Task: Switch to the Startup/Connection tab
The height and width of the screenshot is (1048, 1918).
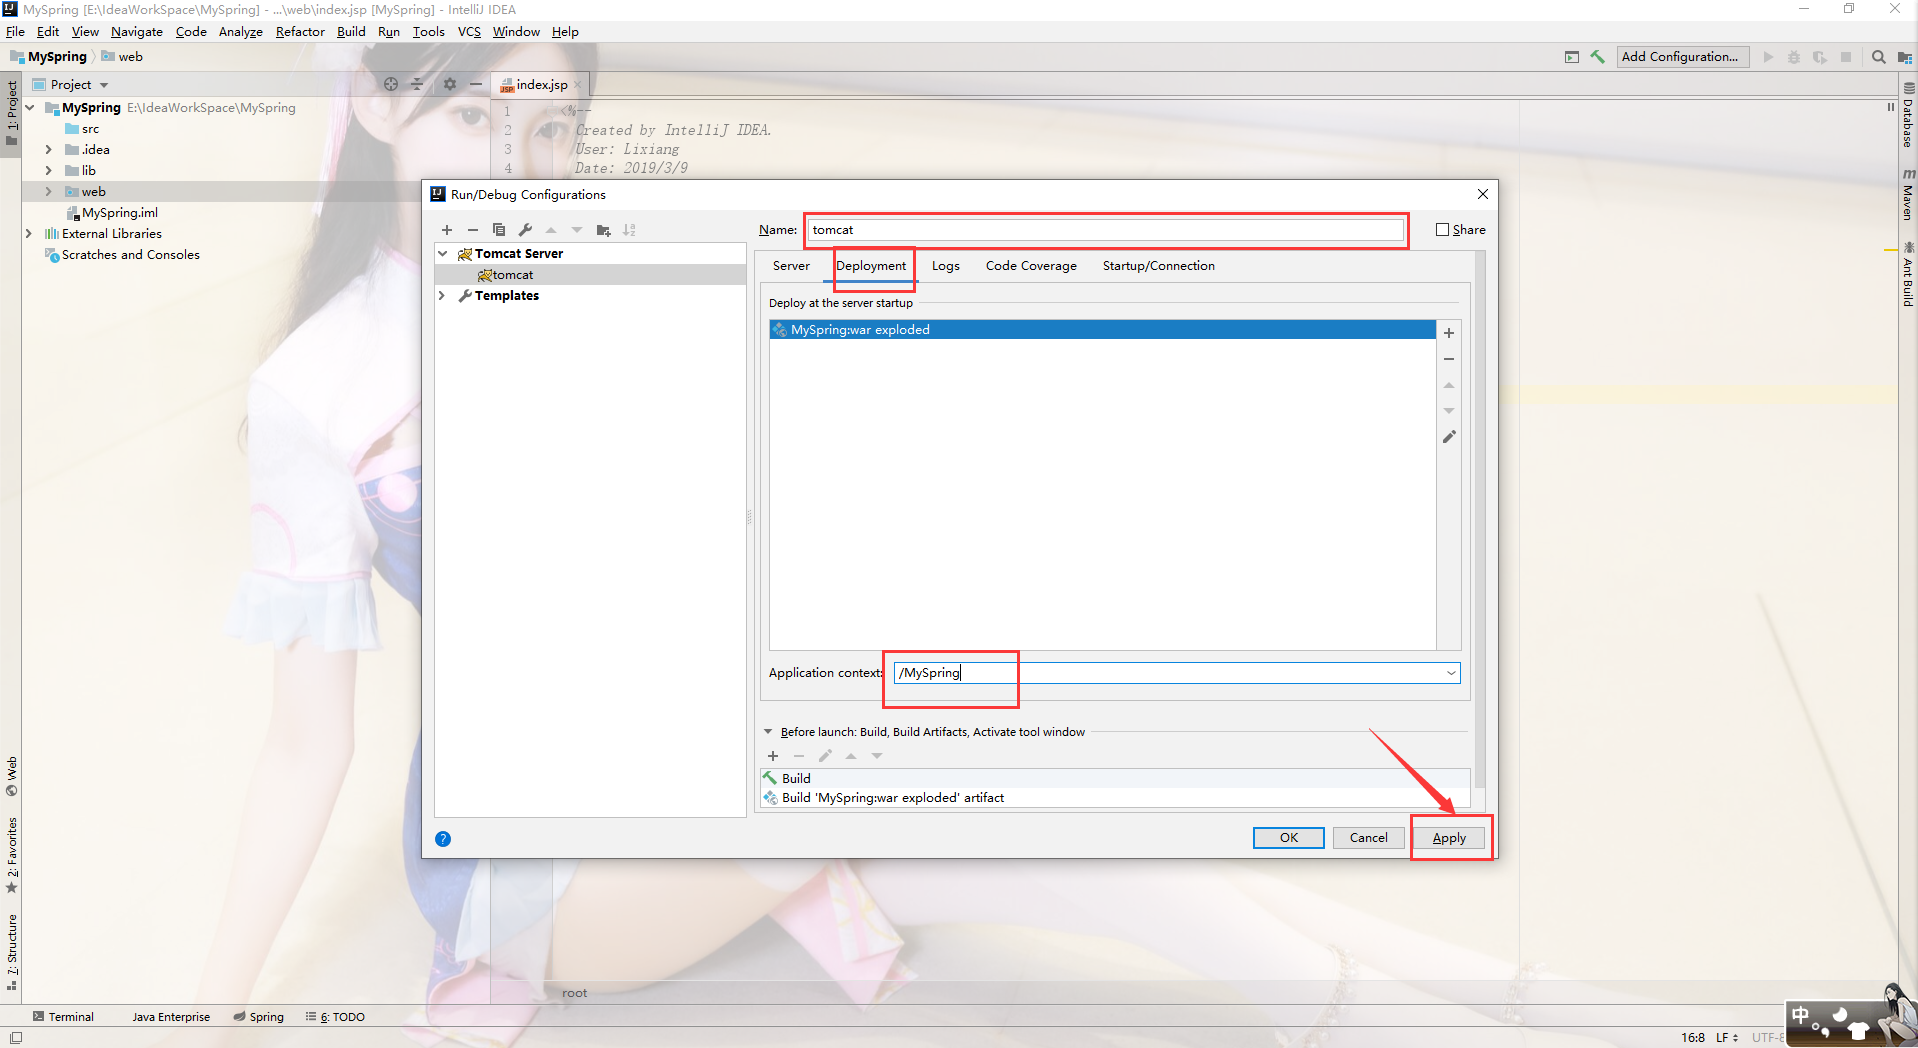Action: pyautogui.click(x=1159, y=266)
